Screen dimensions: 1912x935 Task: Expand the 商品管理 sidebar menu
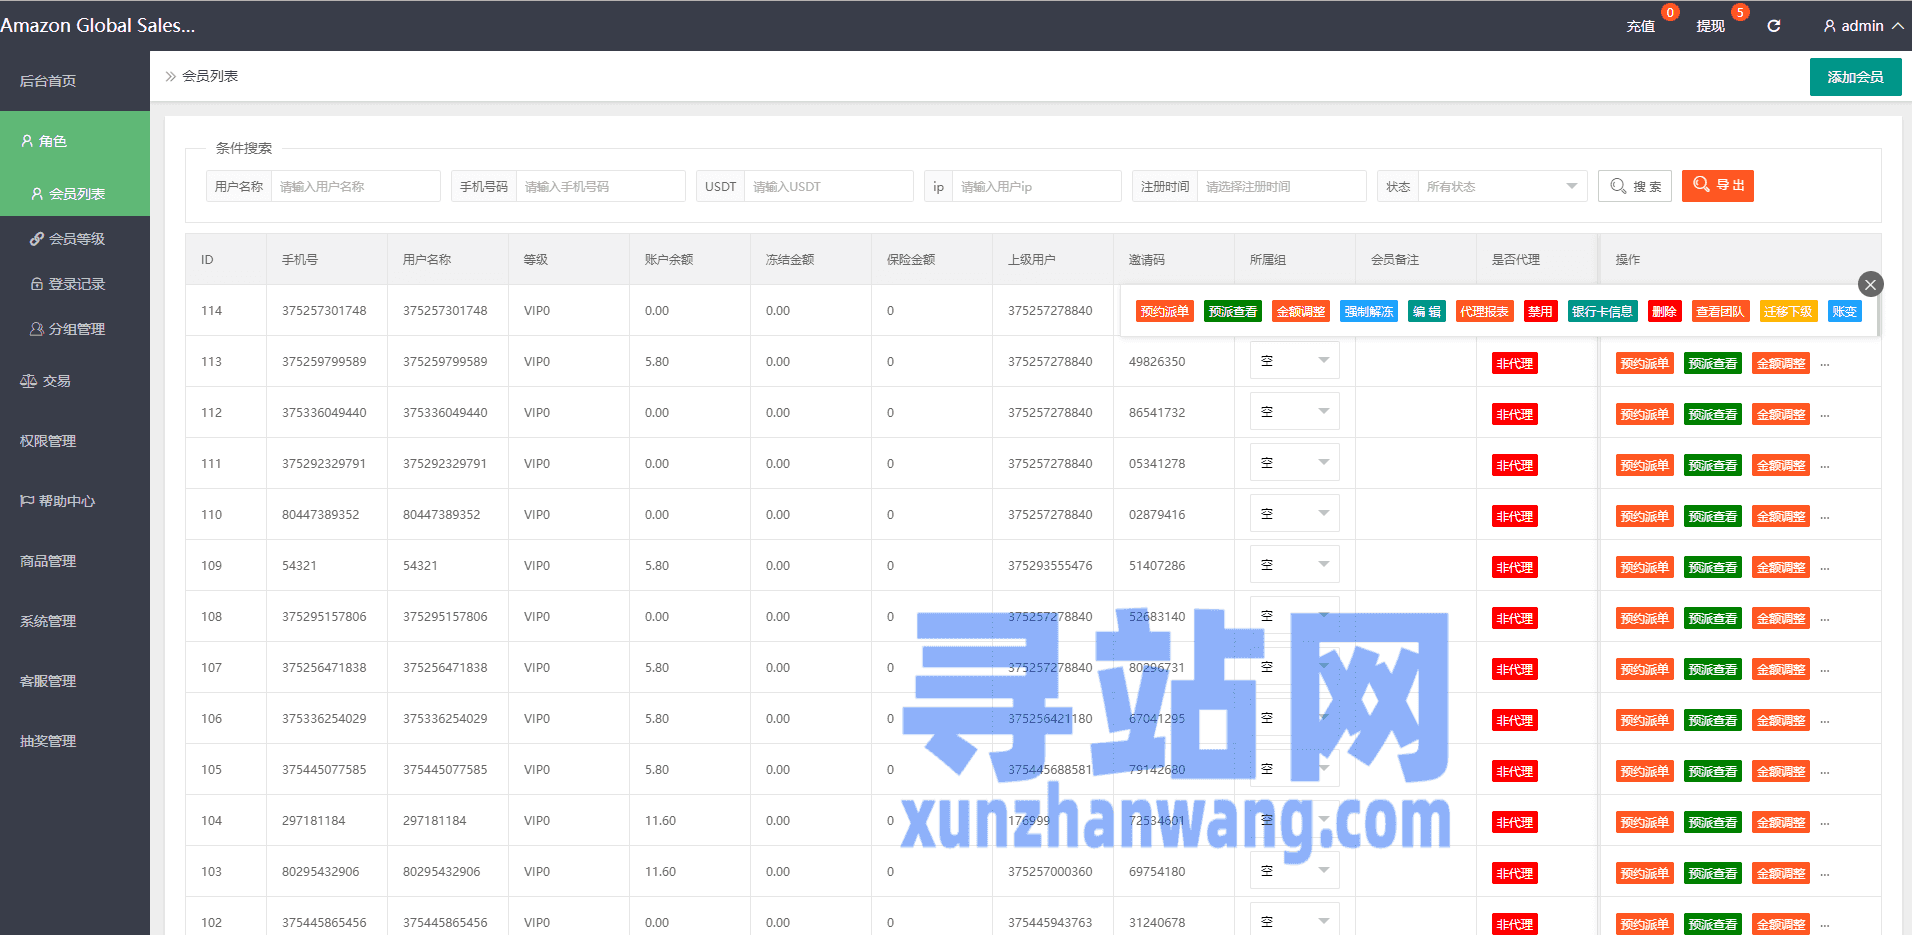tap(75, 561)
